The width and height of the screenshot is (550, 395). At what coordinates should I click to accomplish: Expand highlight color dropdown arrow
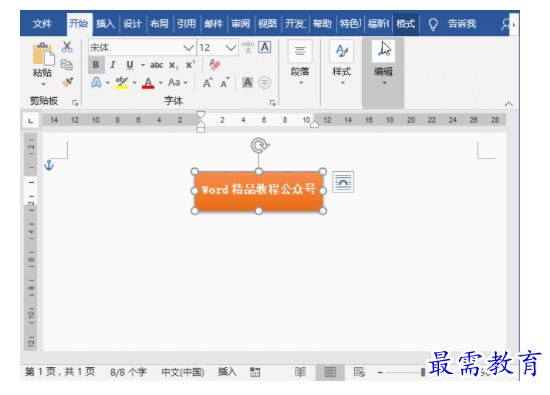(x=134, y=83)
